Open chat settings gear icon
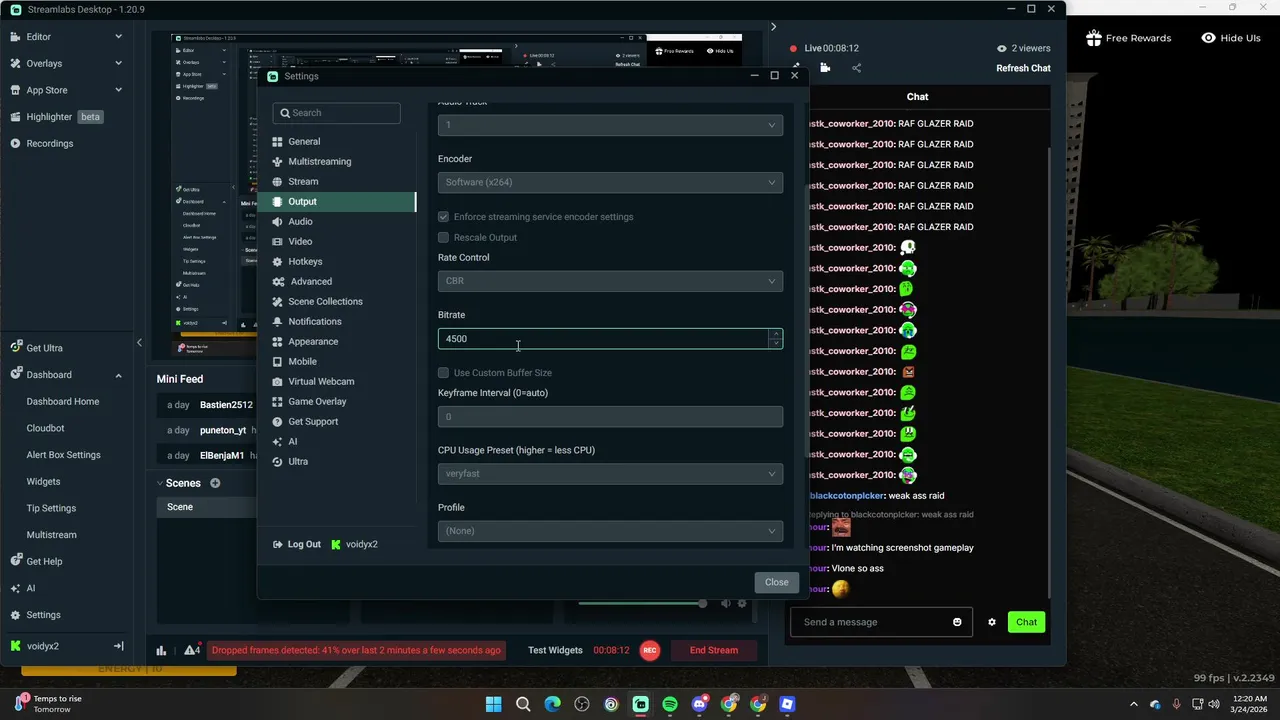This screenshot has height=720, width=1280. (x=992, y=622)
